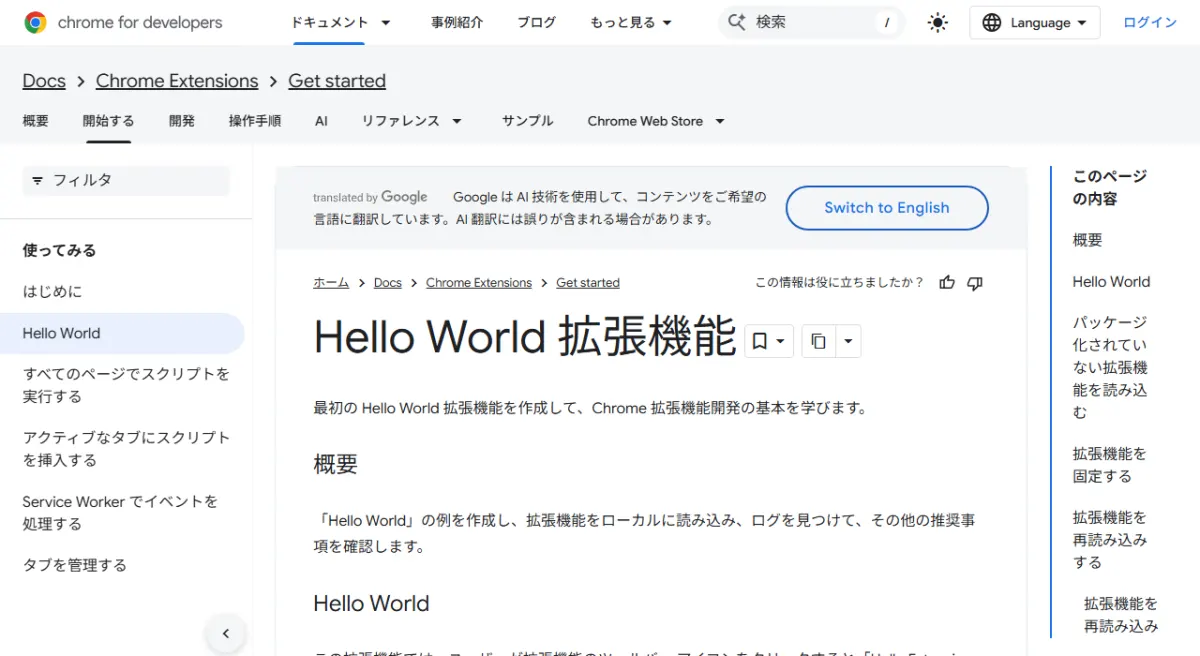
Task: Click the thumbs down not helpful icon
Action: pos(975,283)
